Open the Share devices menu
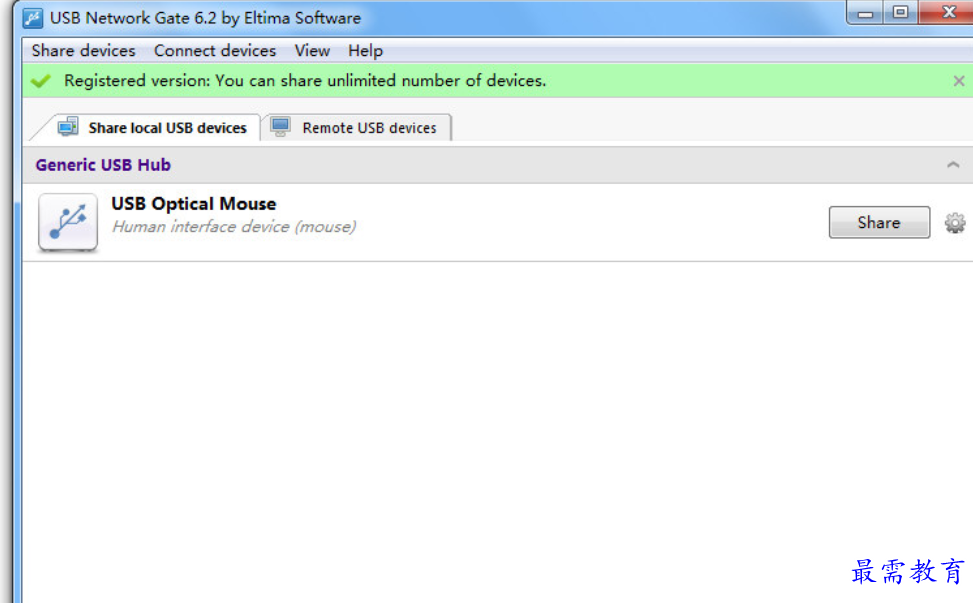 [x=84, y=51]
